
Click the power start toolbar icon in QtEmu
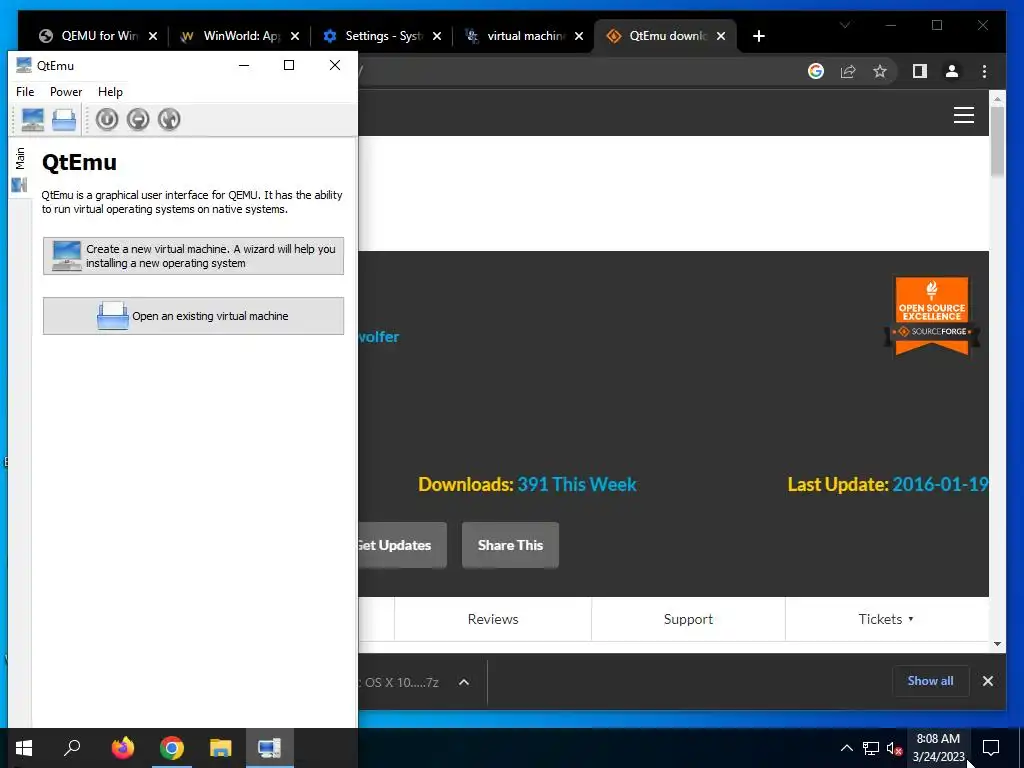click(x=107, y=120)
